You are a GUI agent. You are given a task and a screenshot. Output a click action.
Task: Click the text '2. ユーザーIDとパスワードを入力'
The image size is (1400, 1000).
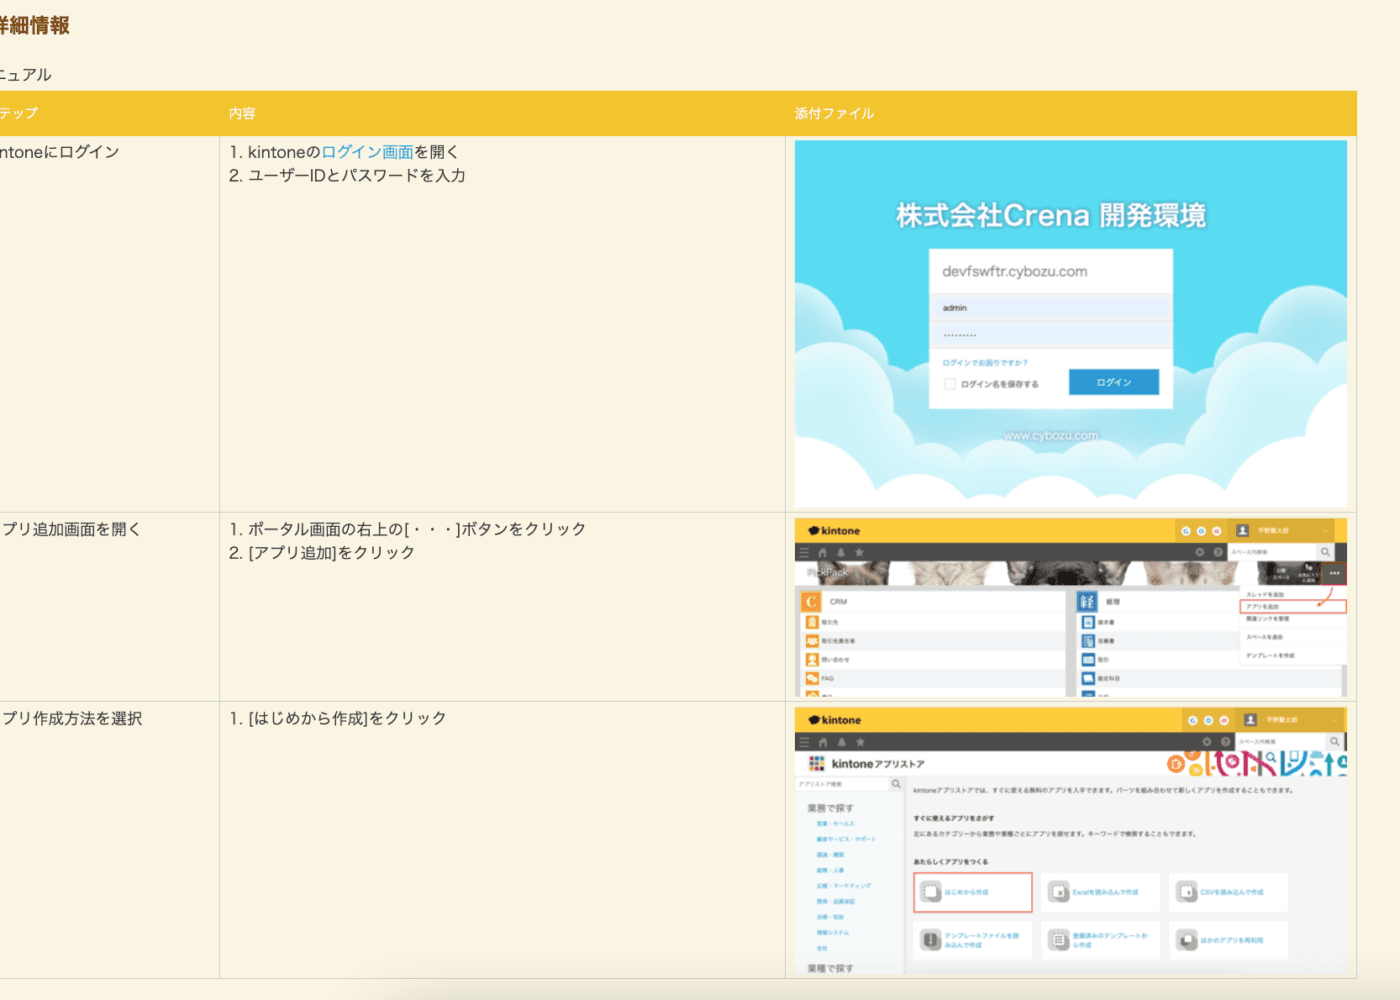(347, 176)
